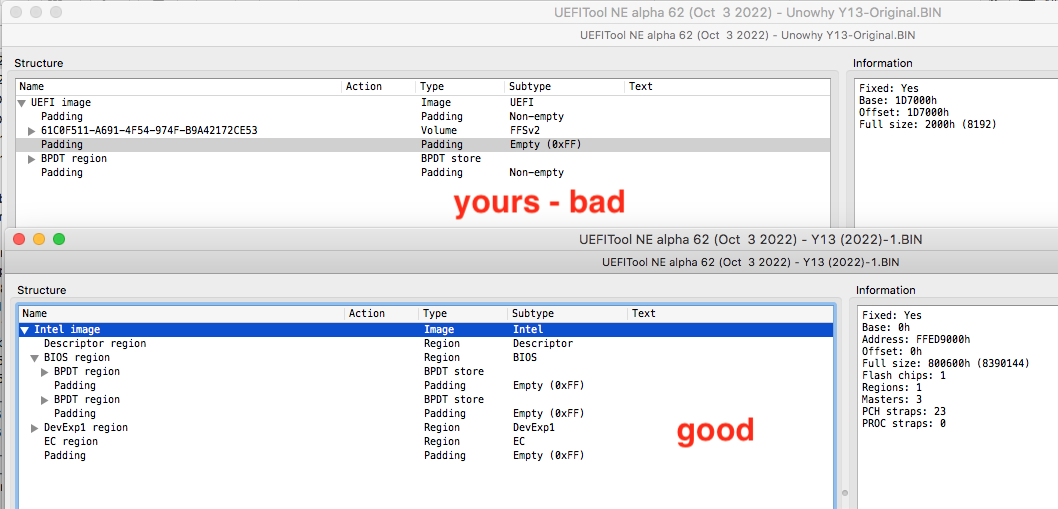Select the last Padding row in Unowhy window
Screen dimensions: 1058x509
[422, 173]
